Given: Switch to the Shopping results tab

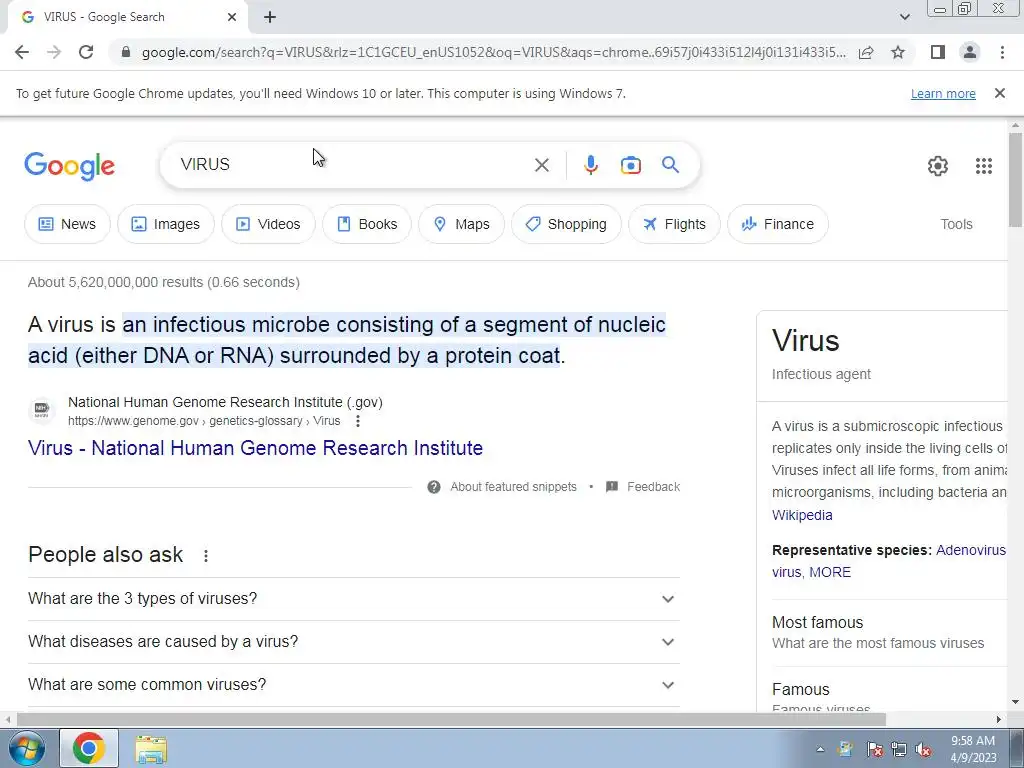Looking at the screenshot, I should [x=566, y=224].
